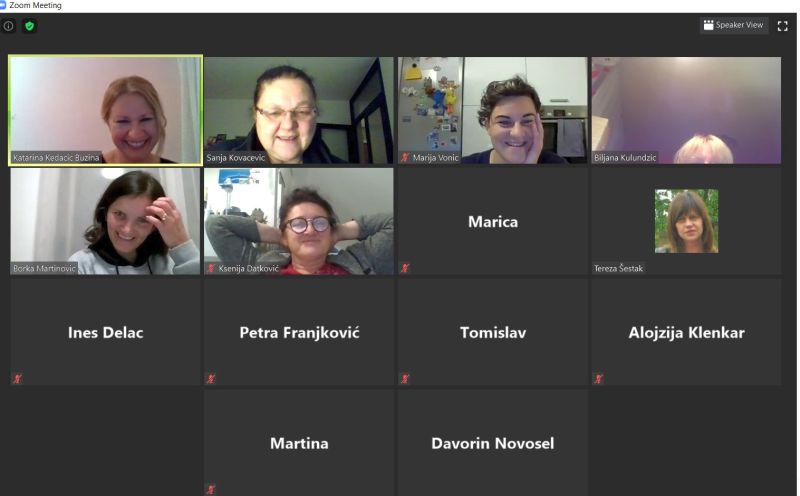Select the Davorin Novosel participant tile

click(493, 442)
